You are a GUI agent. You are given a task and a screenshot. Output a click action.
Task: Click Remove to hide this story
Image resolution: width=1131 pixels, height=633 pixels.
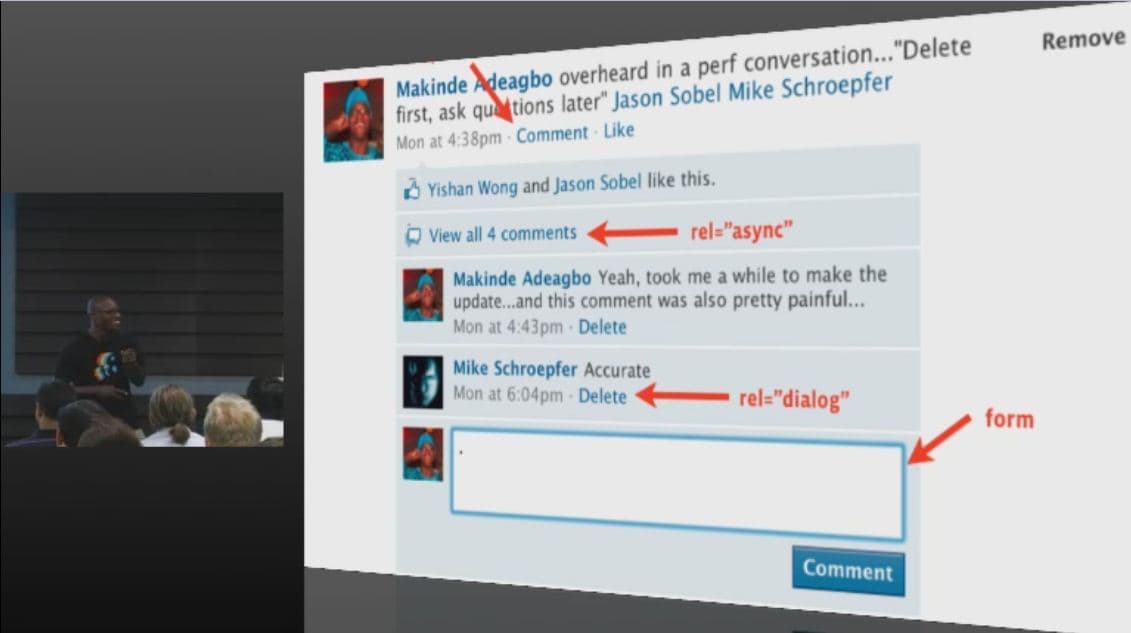coord(1083,38)
